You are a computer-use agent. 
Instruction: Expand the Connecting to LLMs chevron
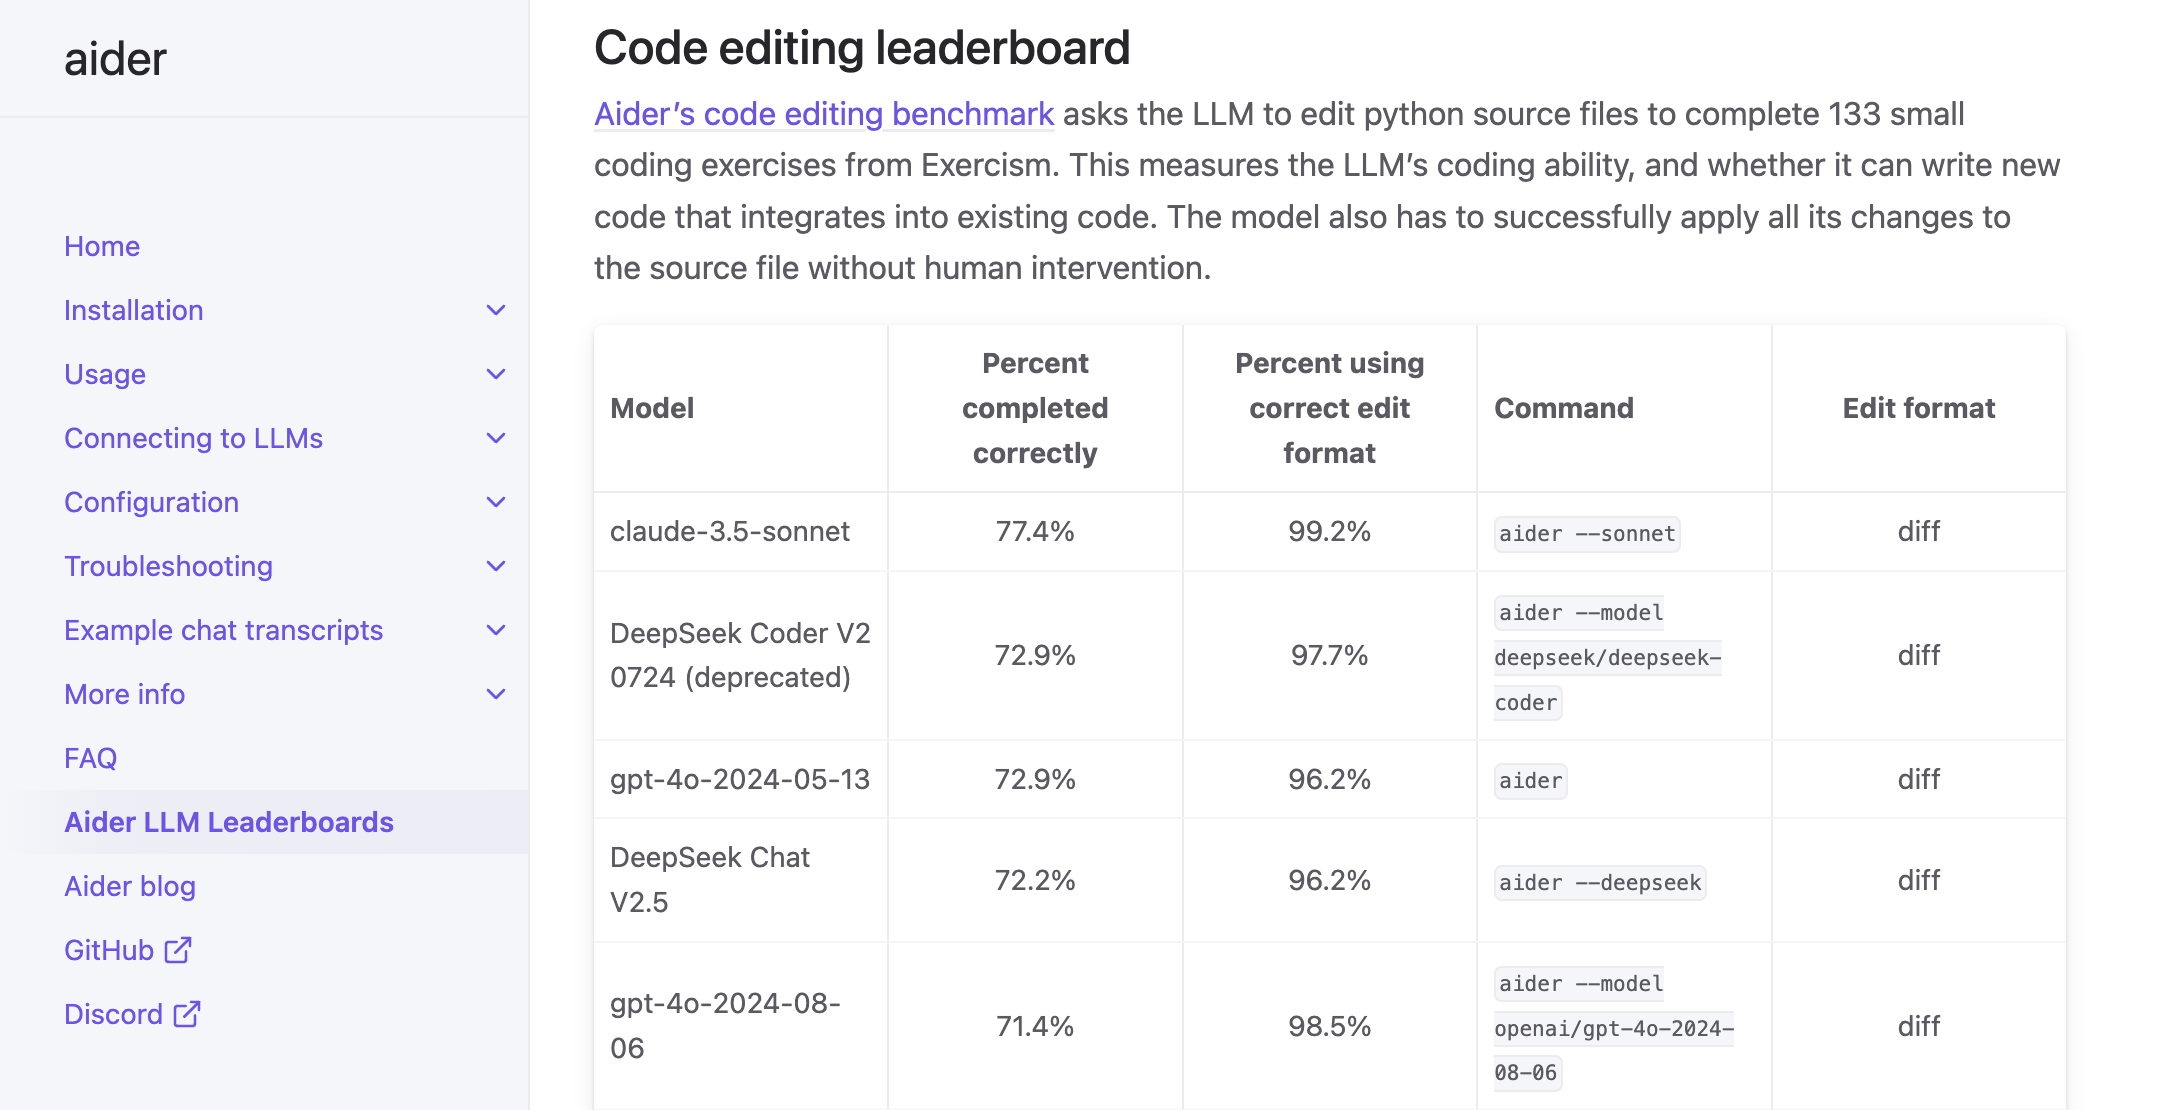pyautogui.click(x=496, y=438)
